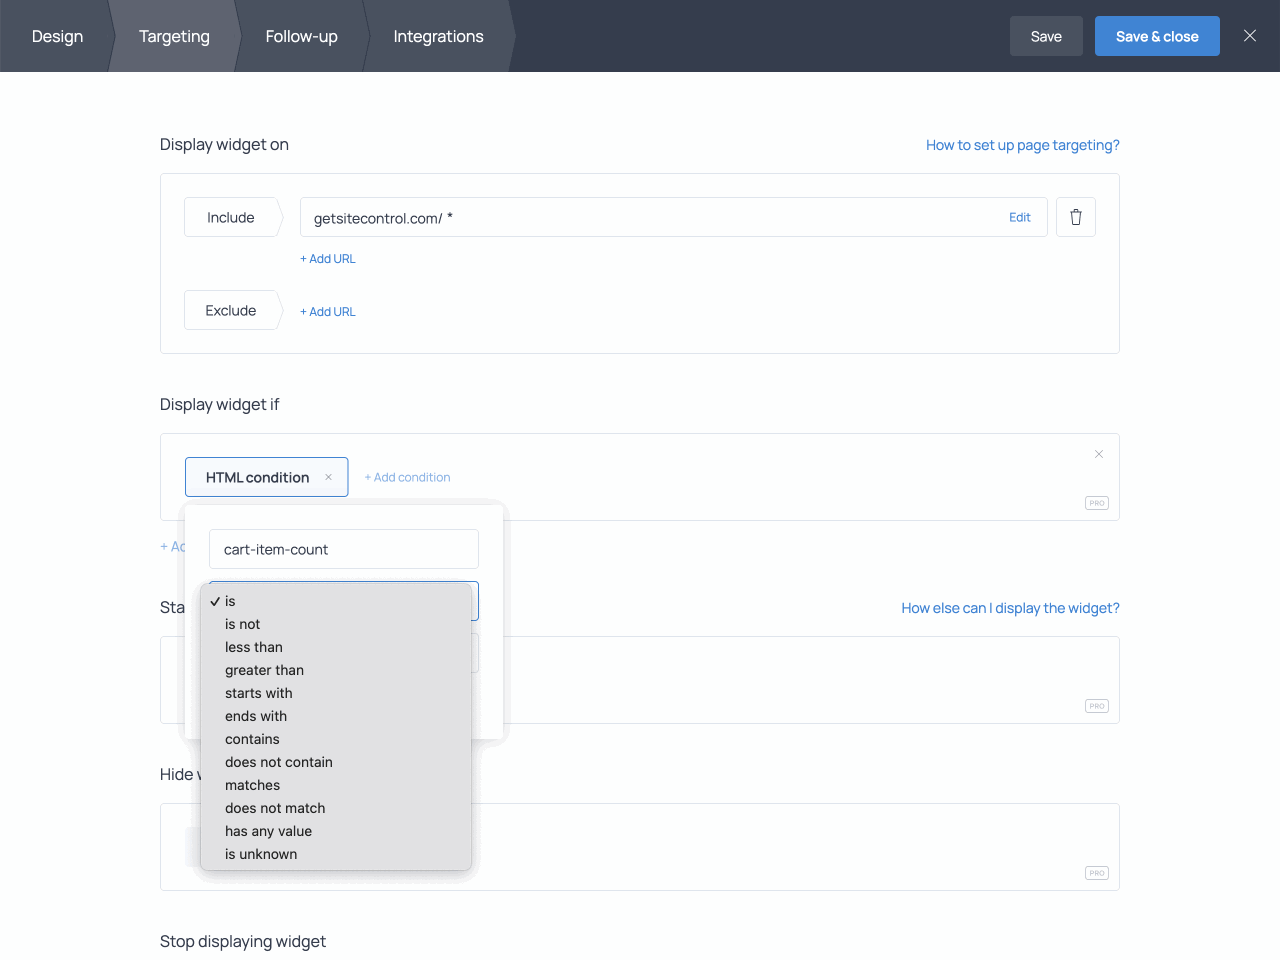Select 'contains' operator option
Viewport: 1280px width, 960px height.
252,739
